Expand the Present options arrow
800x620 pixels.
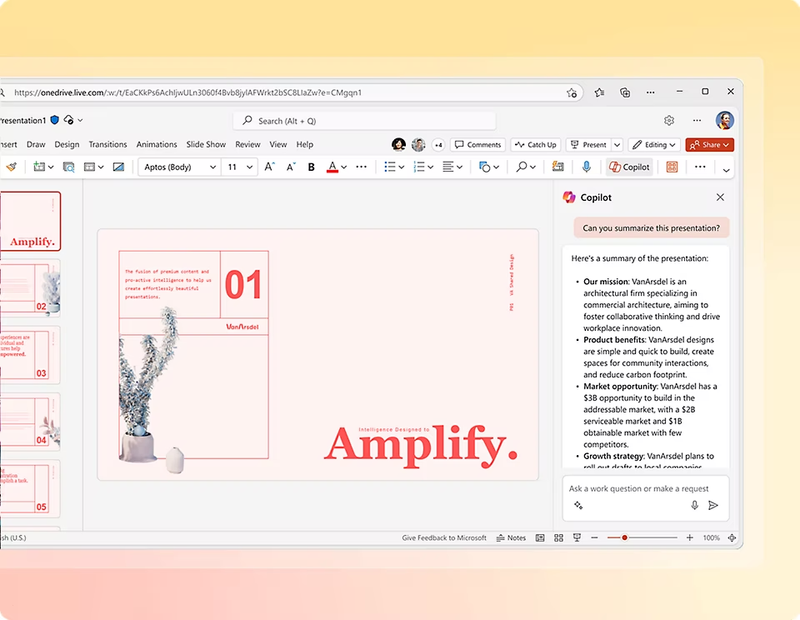click(x=617, y=145)
